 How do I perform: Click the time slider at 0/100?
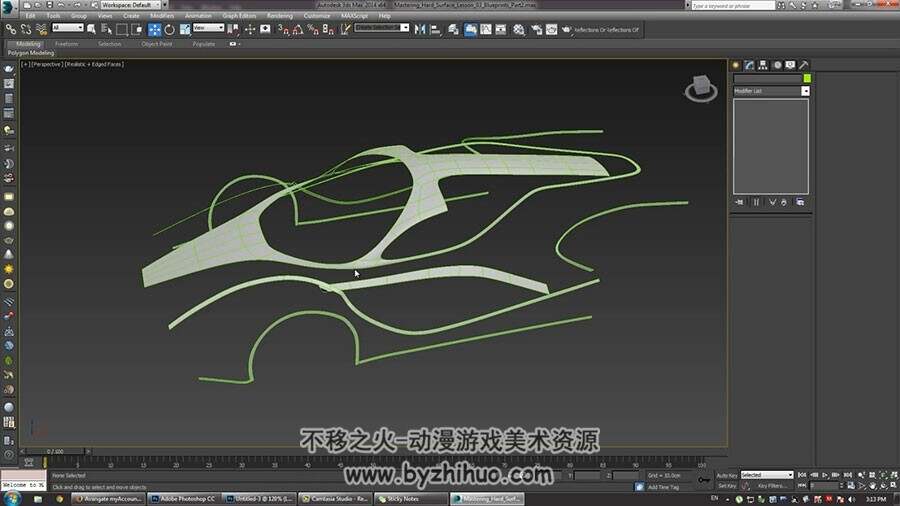pyautogui.click(x=56, y=451)
